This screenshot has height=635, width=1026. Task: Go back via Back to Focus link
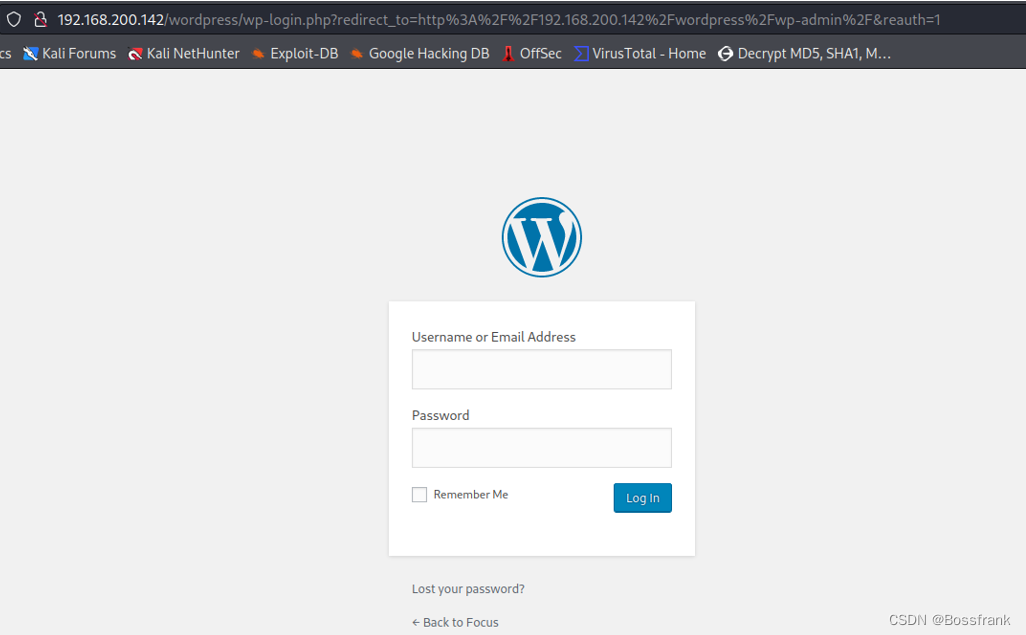tap(455, 622)
